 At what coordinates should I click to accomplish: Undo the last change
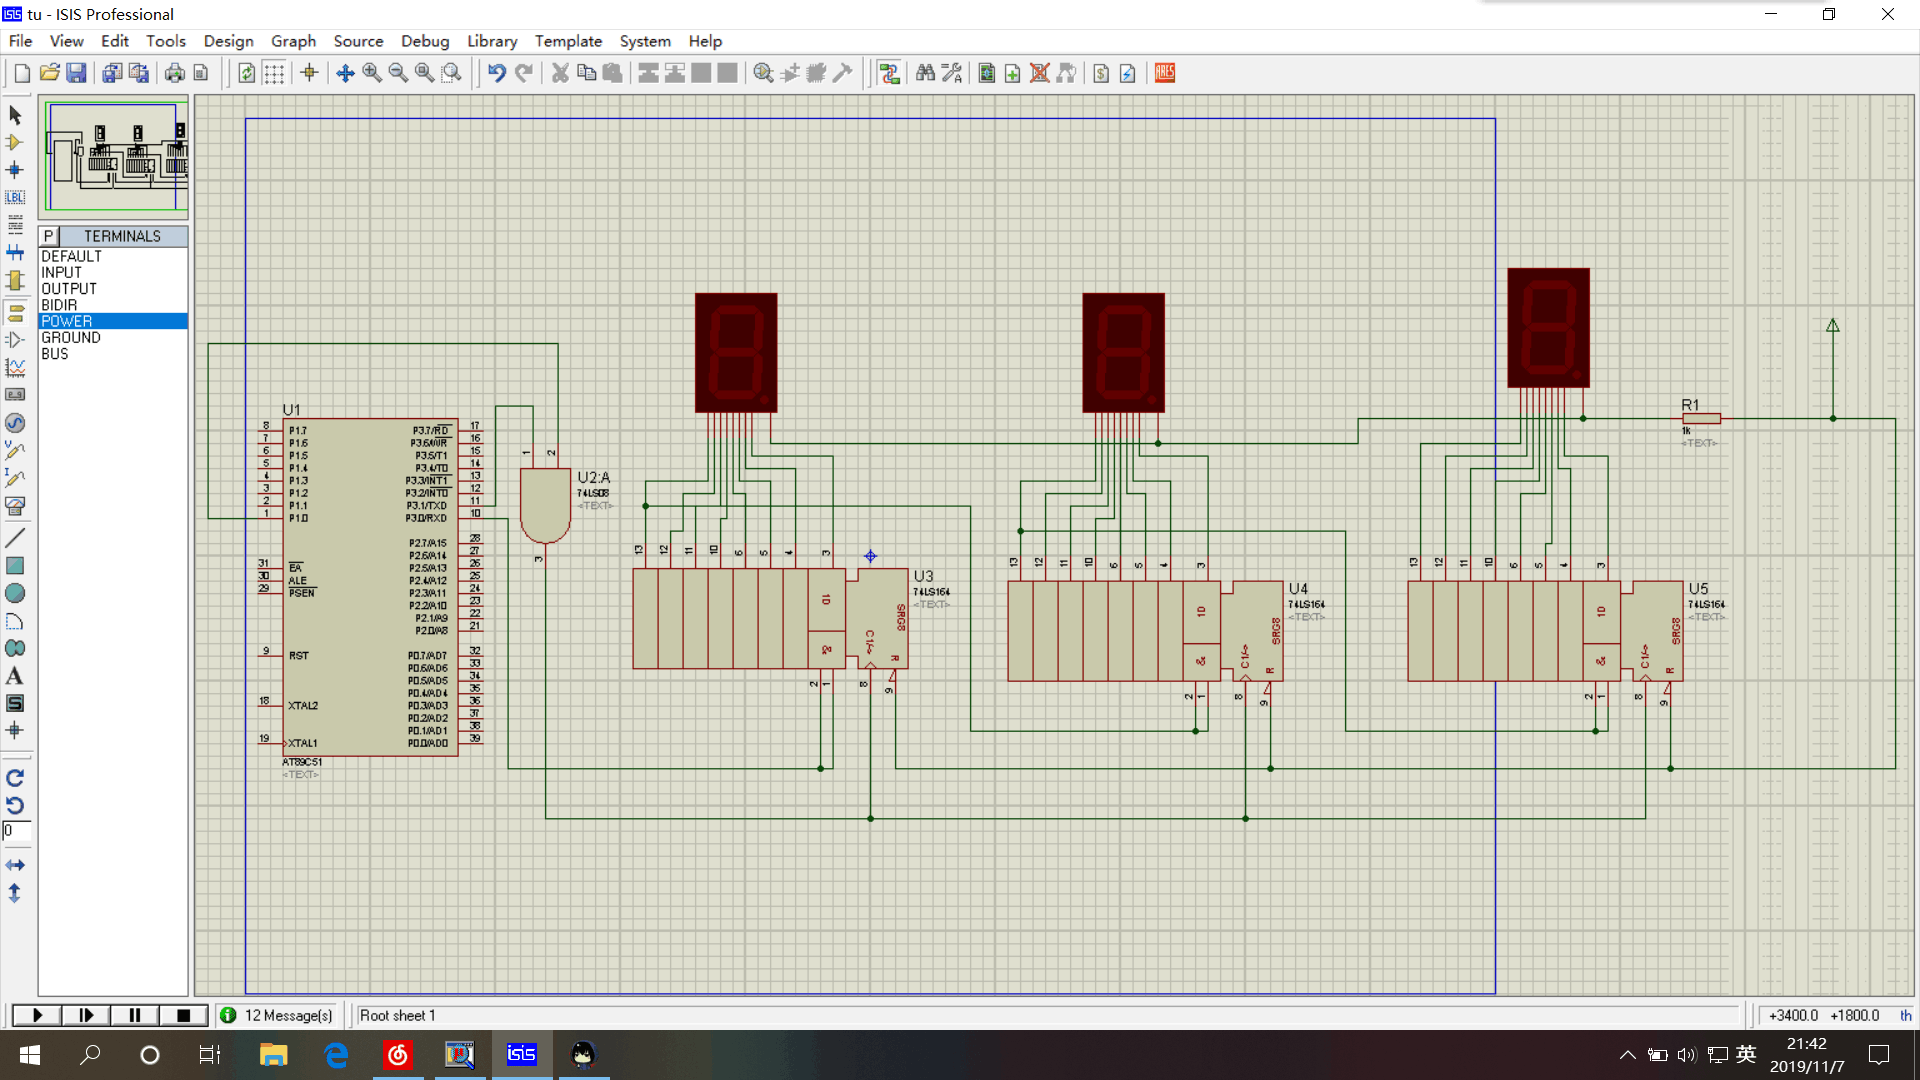(497, 73)
